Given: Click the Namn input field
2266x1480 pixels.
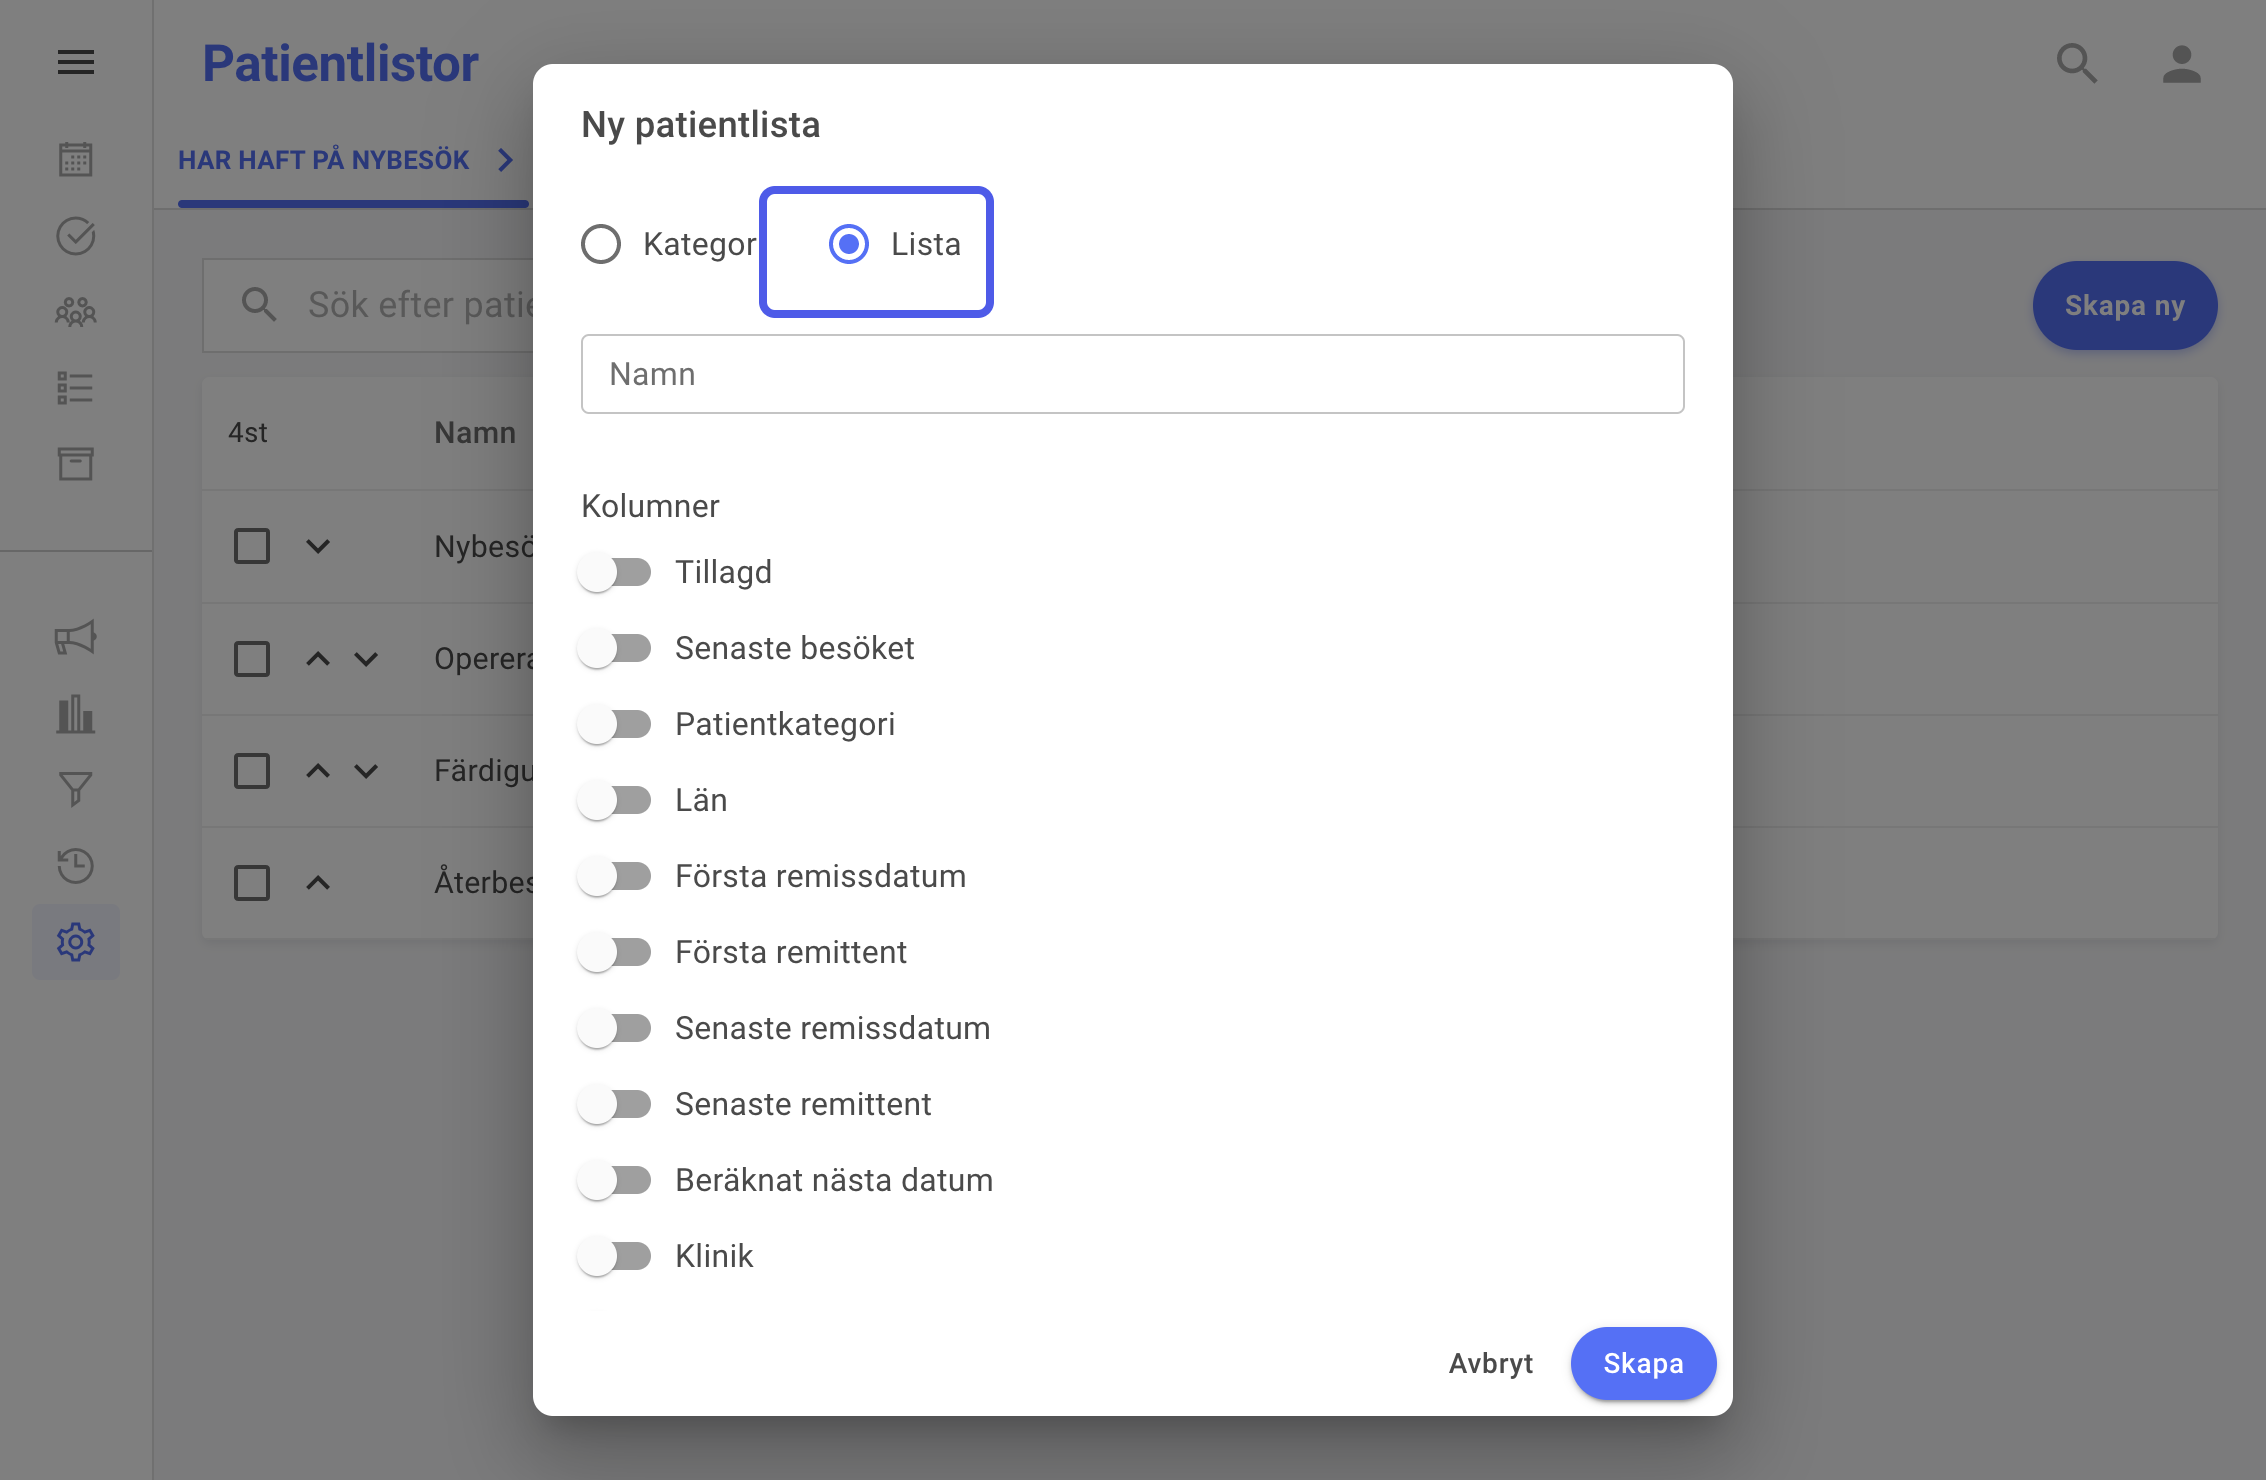Looking at the screenshot, I should click(1133, 374).
